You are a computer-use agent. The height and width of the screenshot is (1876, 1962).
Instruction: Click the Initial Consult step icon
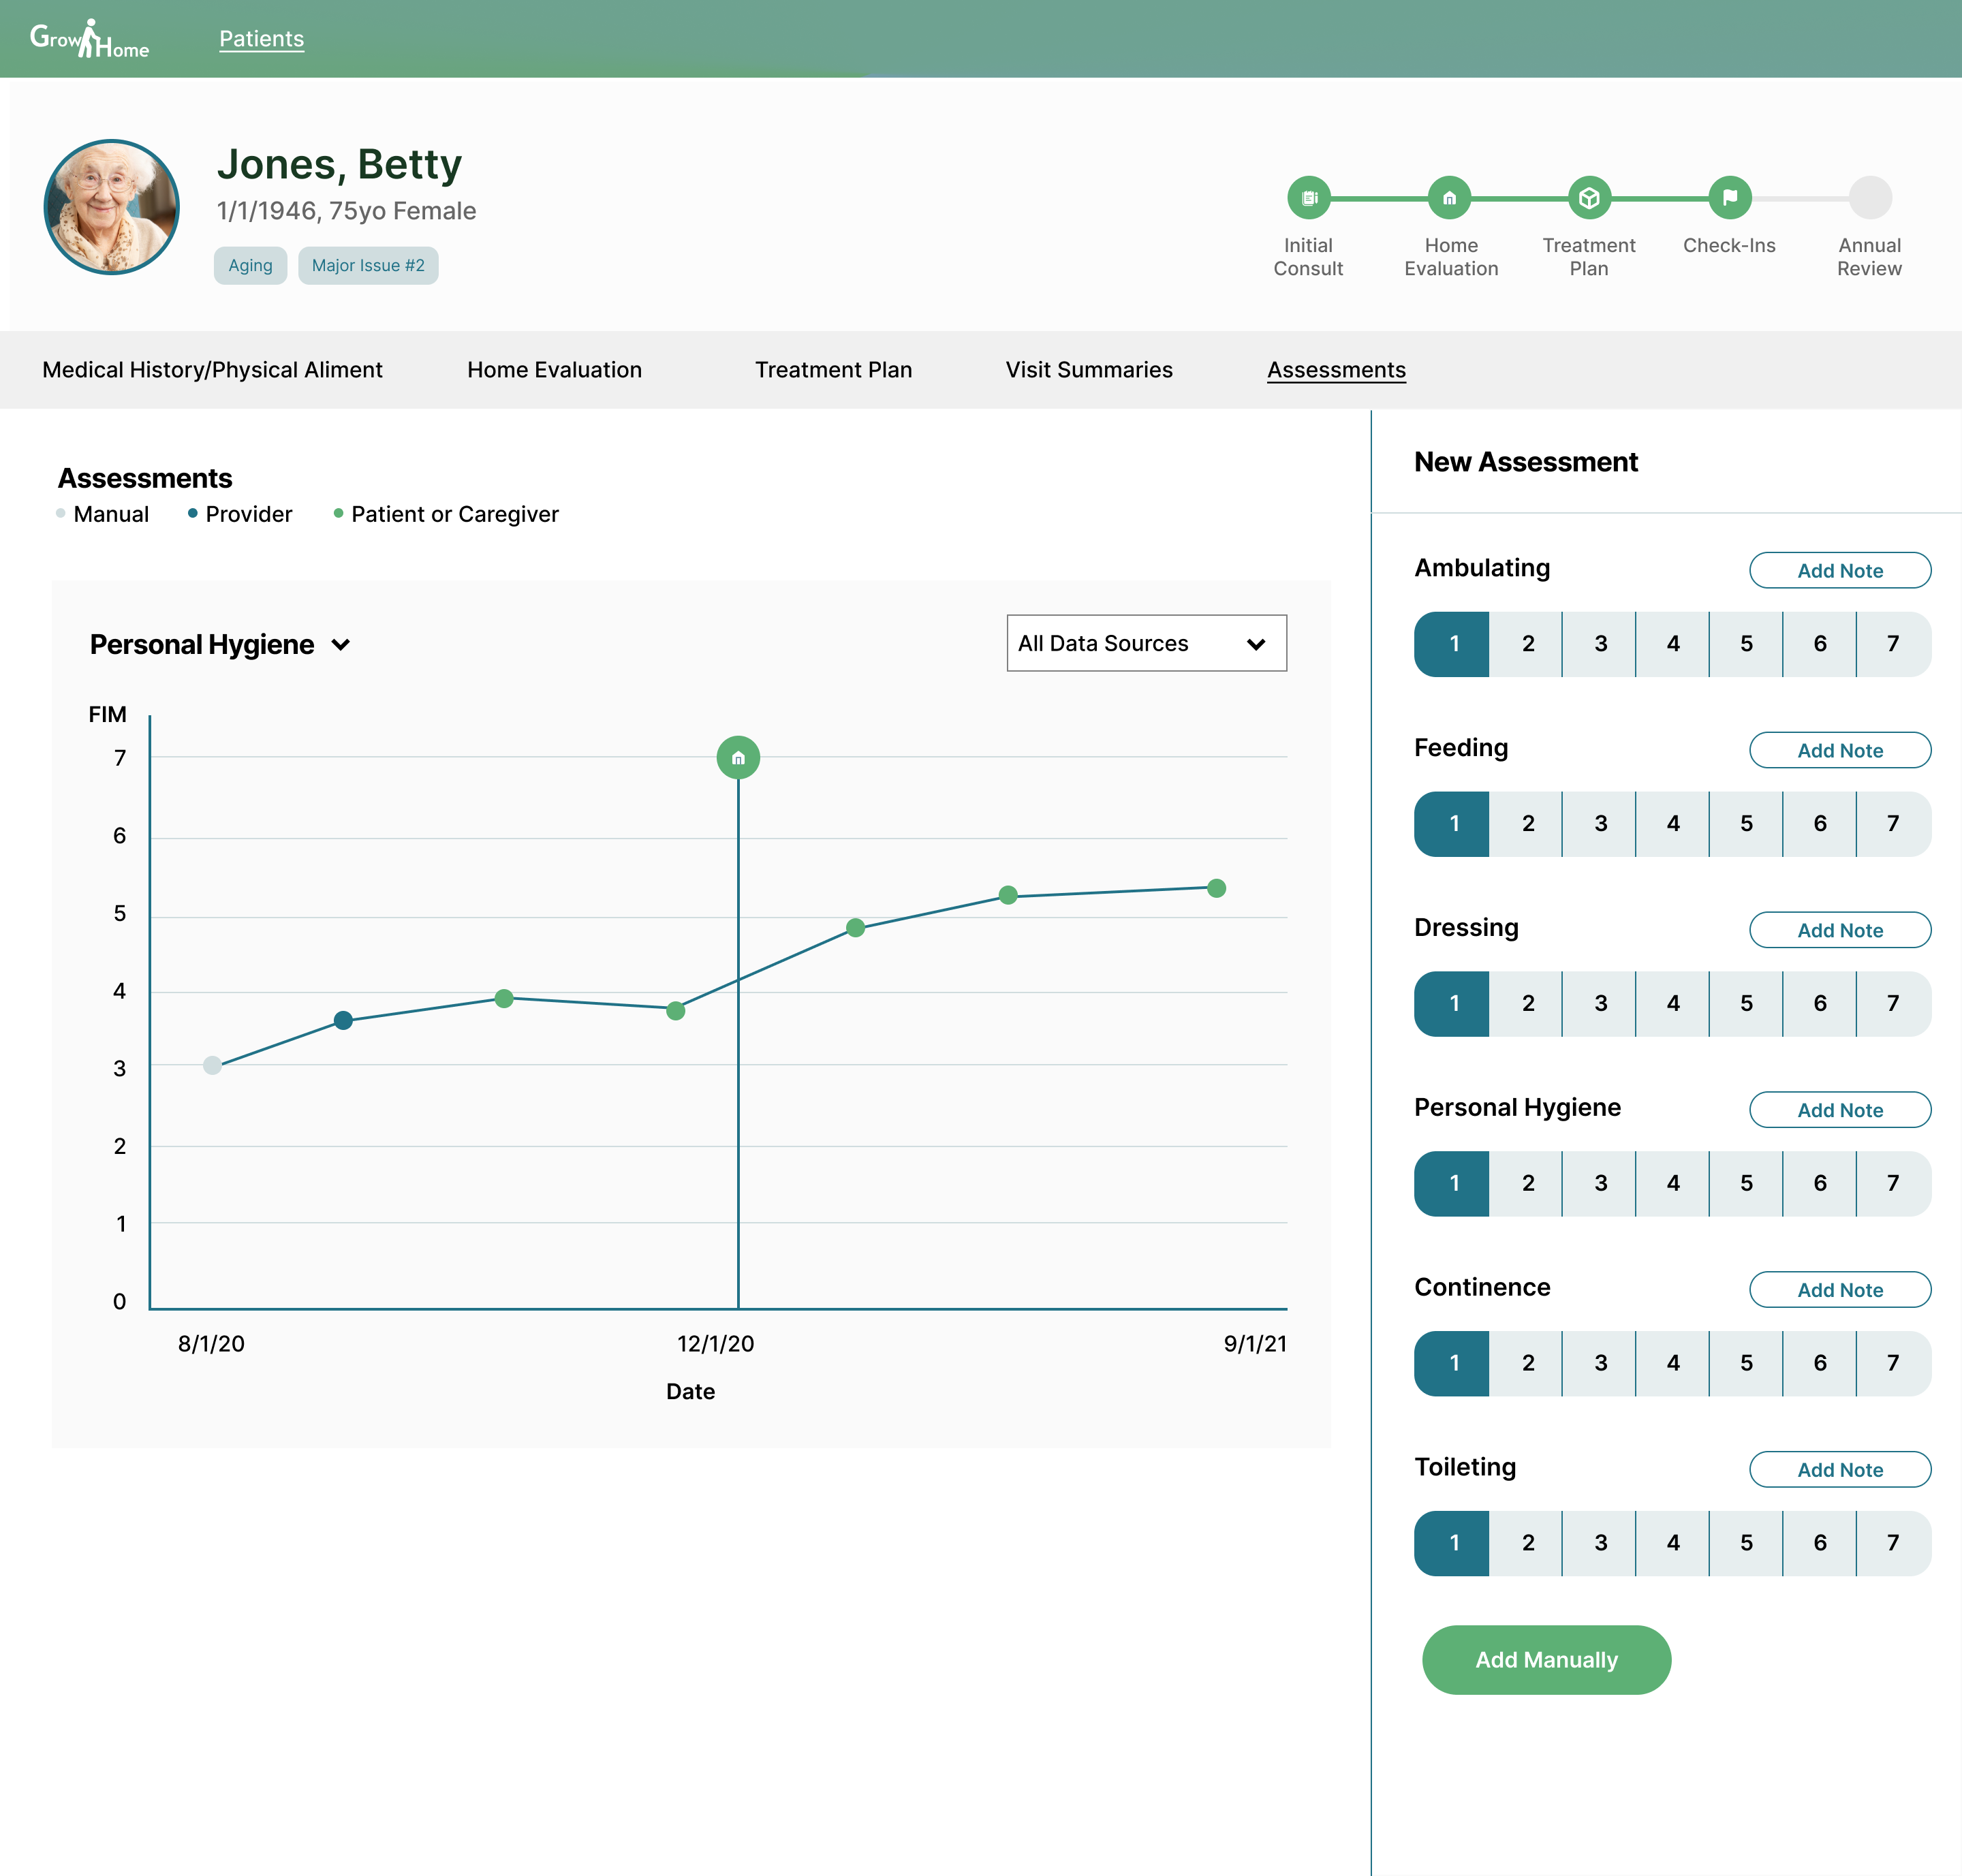(x=1308, y=198)
